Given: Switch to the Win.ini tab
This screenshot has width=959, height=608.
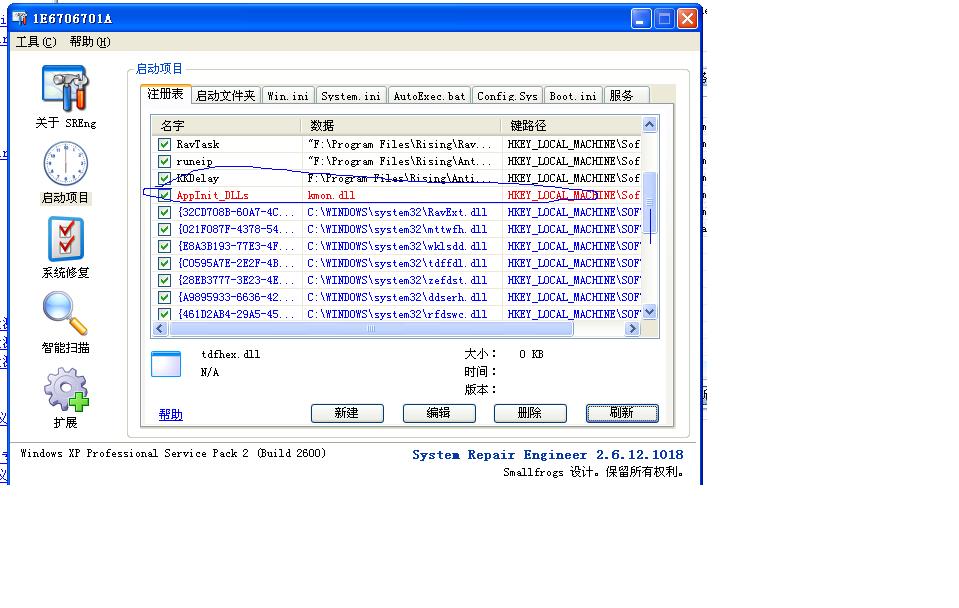Looking at the screenshot, I should click(x=288, y=96).
